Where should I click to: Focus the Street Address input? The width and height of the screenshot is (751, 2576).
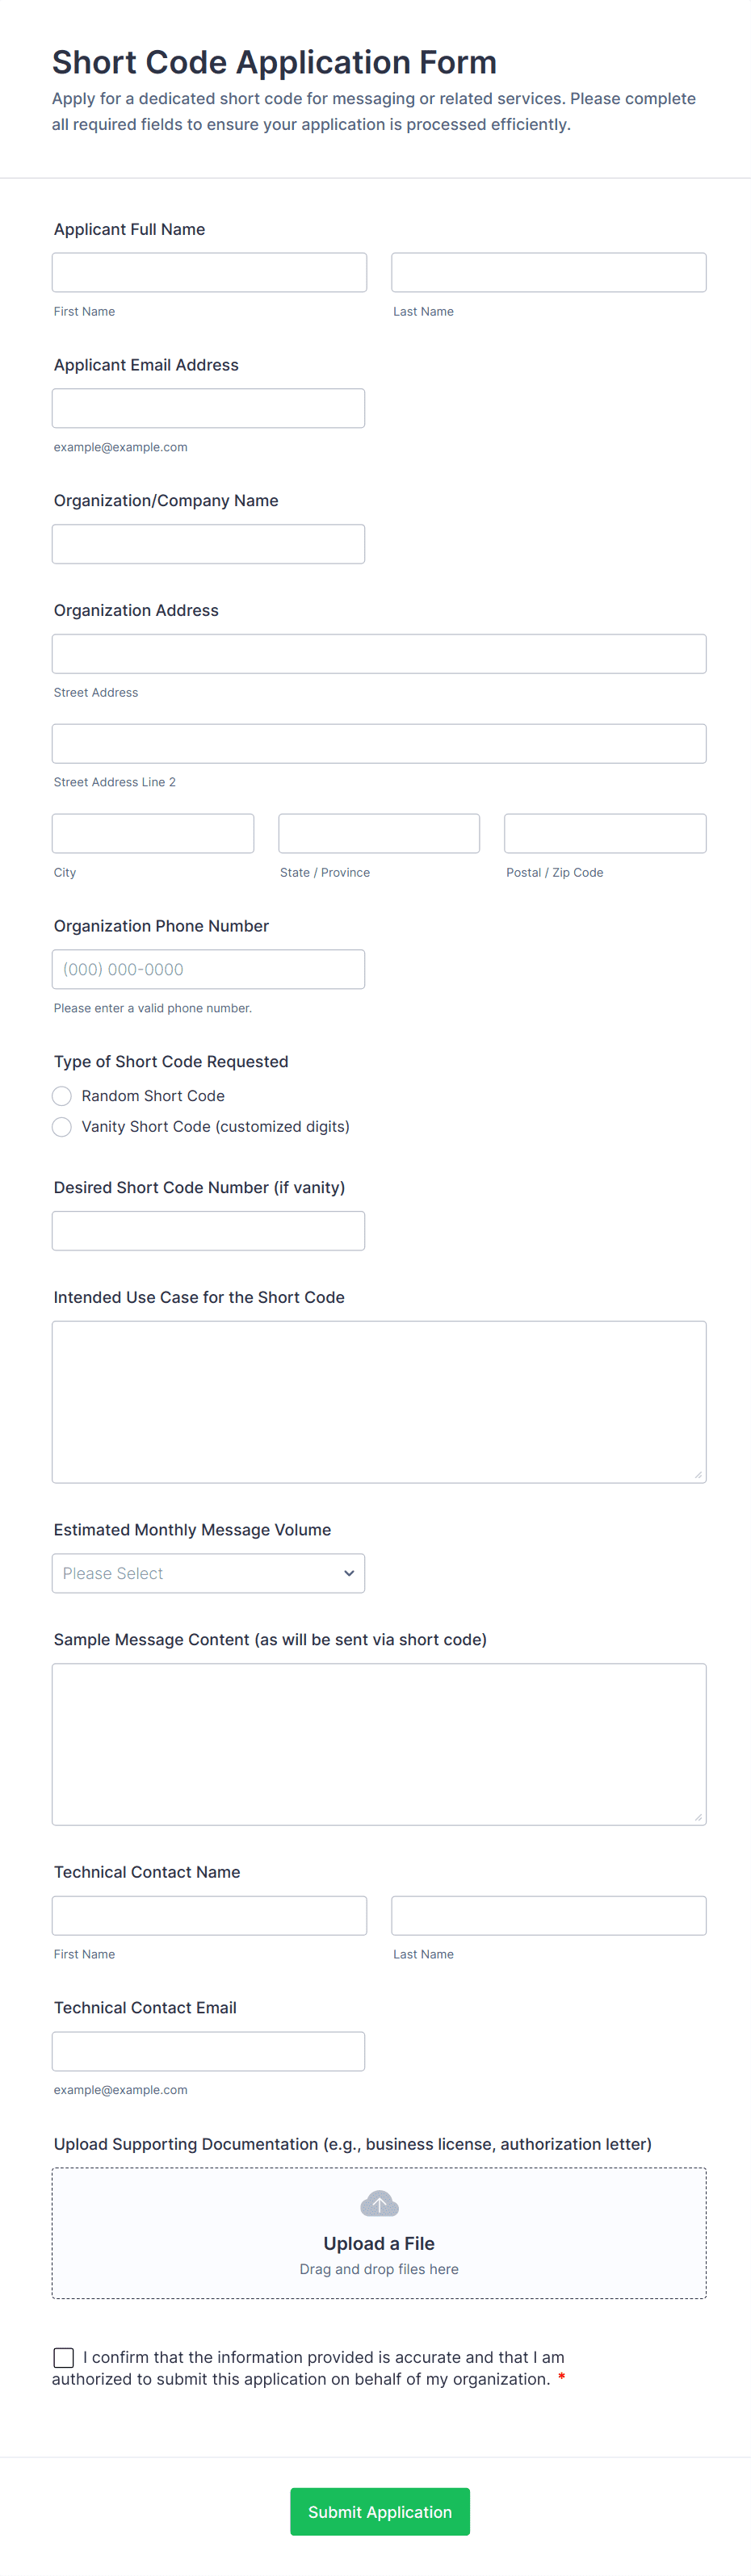pyautogui.click(x=379, y=654)
